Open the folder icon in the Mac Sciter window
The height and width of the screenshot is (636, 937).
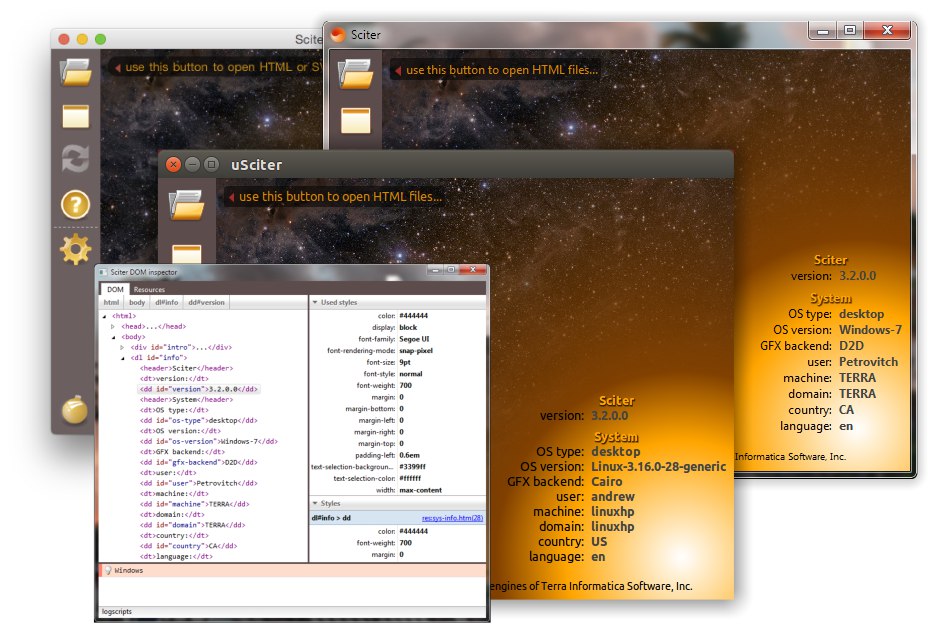pos(76,72)
